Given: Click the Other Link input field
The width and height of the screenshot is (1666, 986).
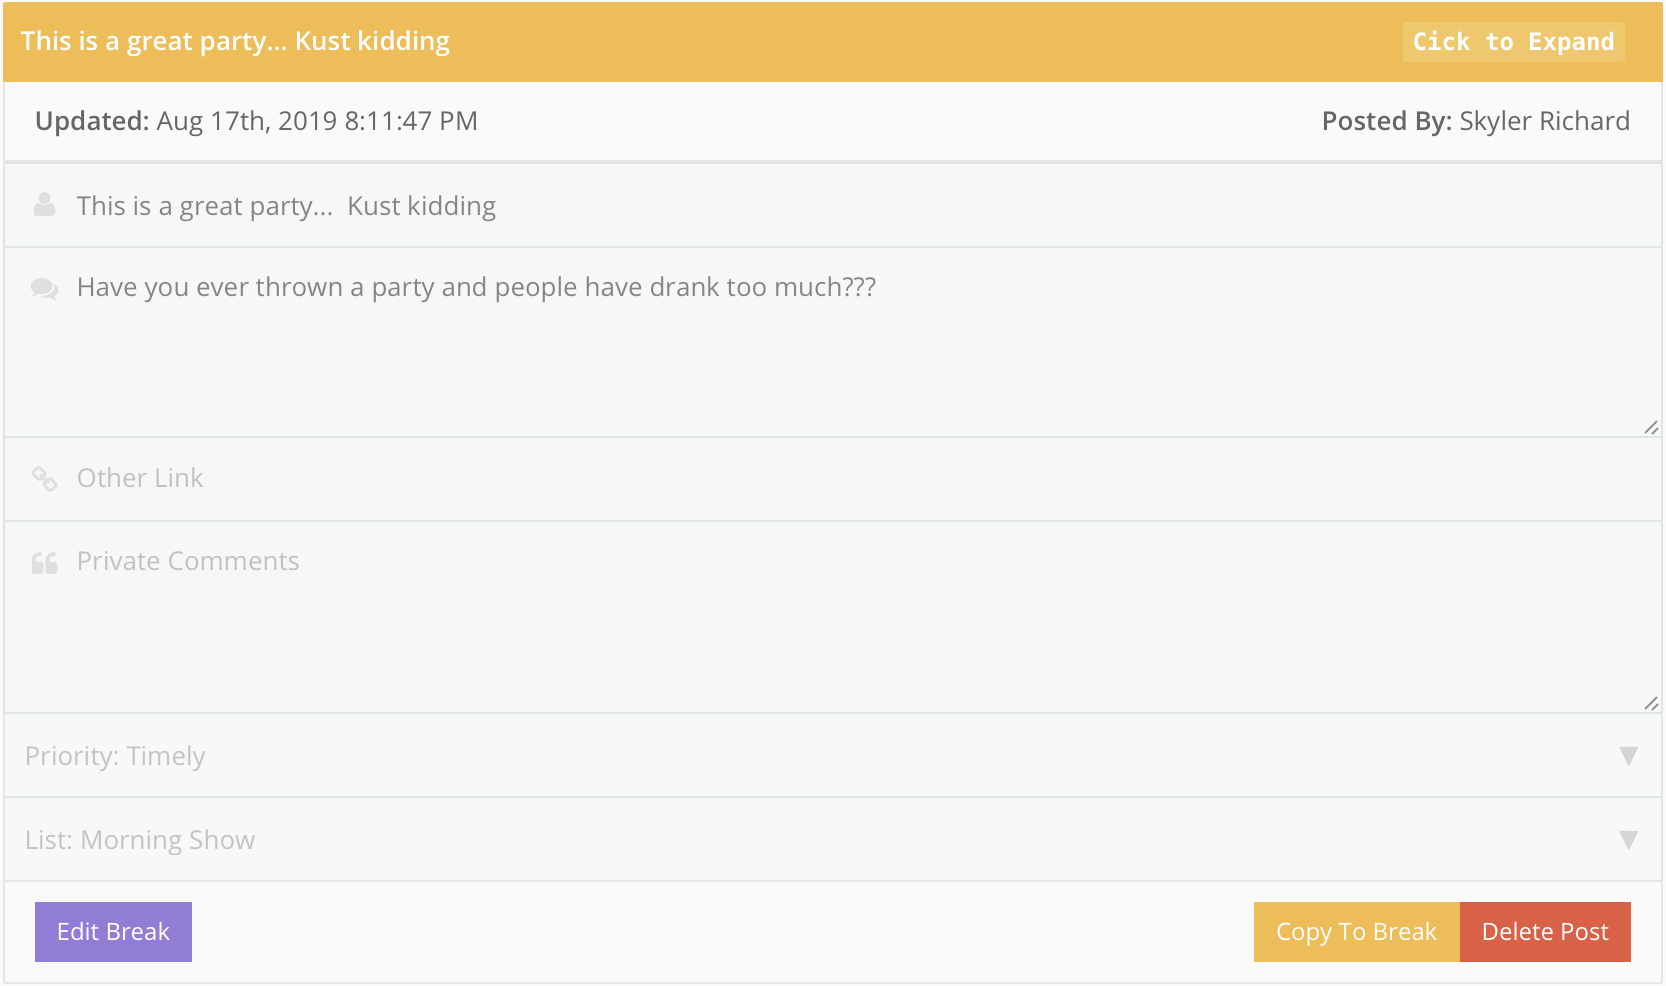Looking at the screenshot, I should click(x=800, y=479).
